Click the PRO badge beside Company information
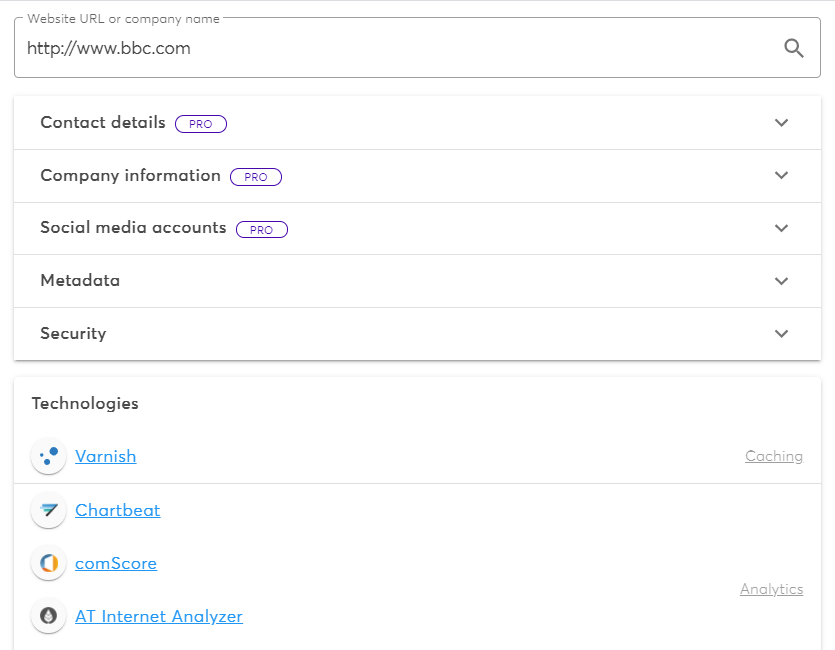 [256, 176]
